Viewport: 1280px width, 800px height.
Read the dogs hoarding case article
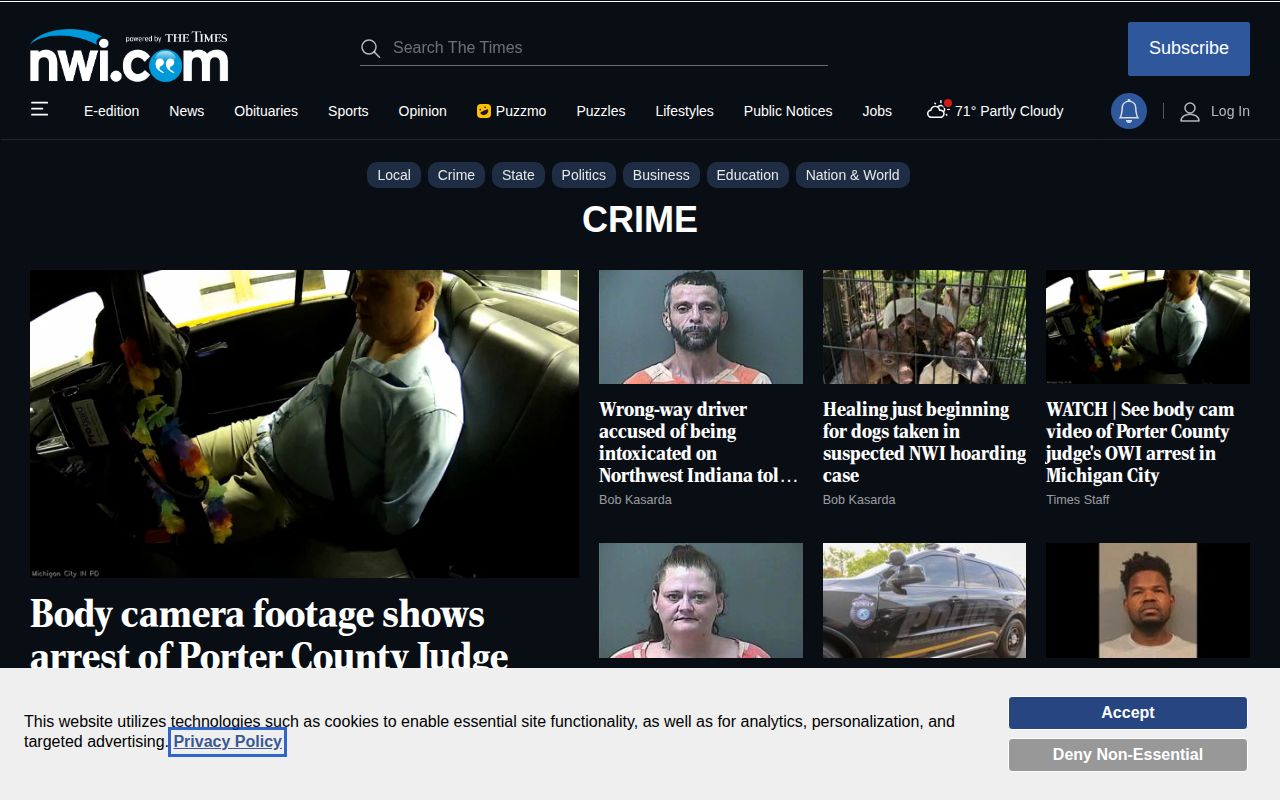[924, 442]
